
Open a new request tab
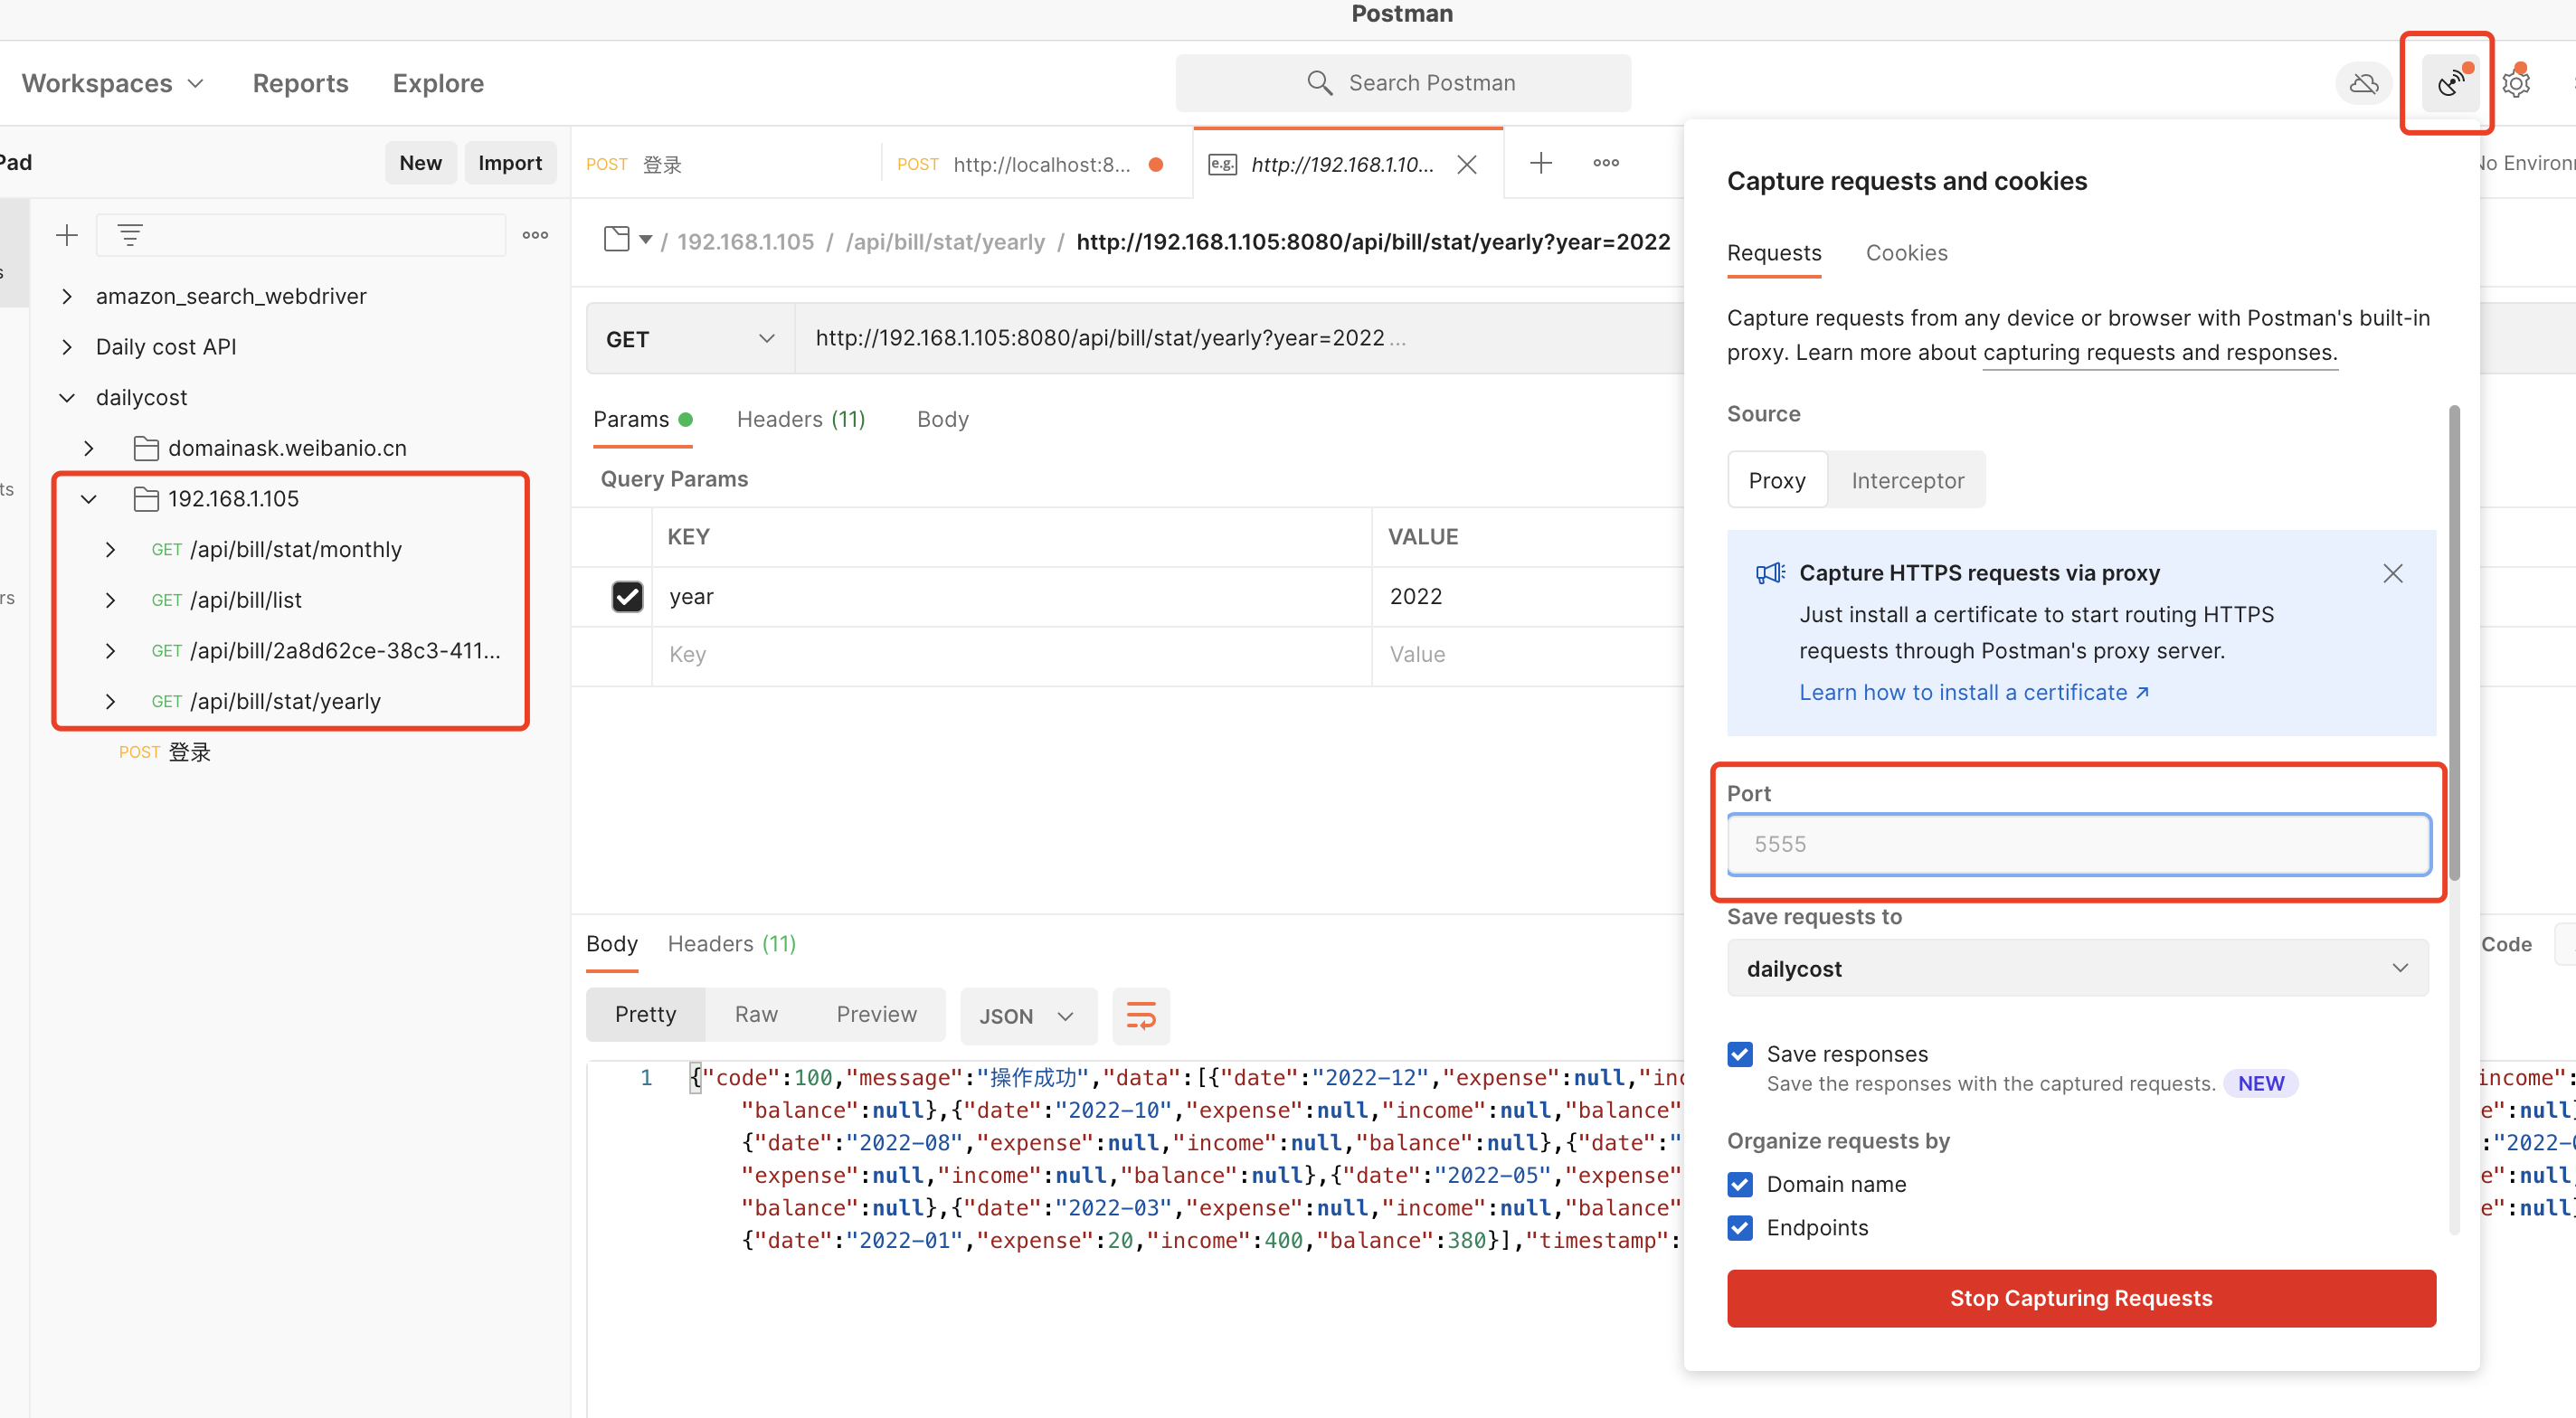(1541, 163)
